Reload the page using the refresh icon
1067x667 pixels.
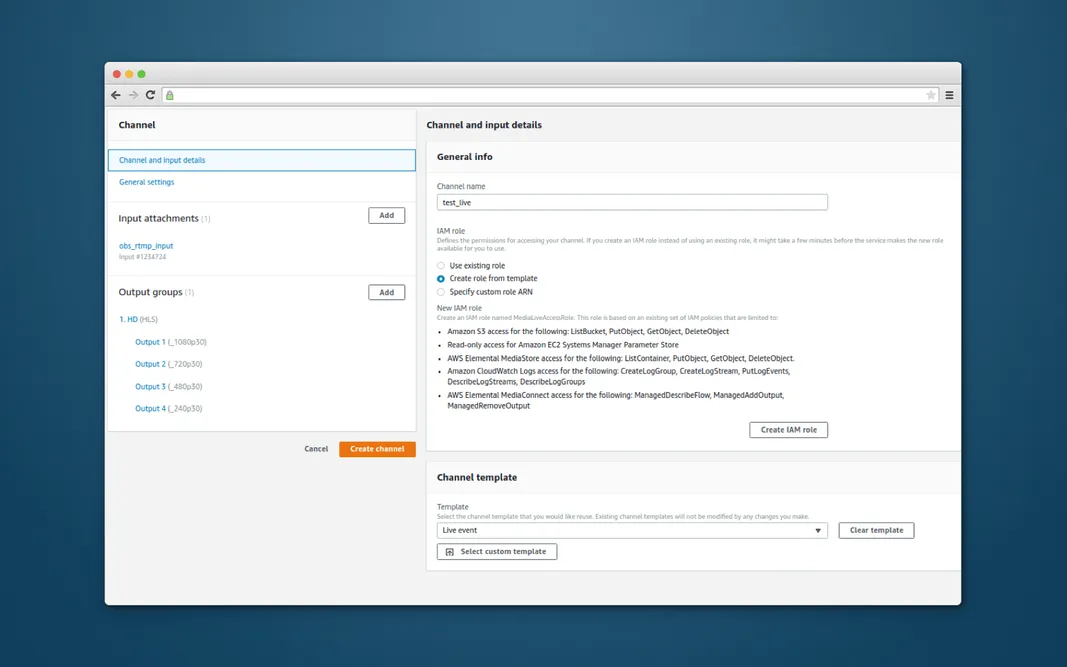tap(149, 94)
